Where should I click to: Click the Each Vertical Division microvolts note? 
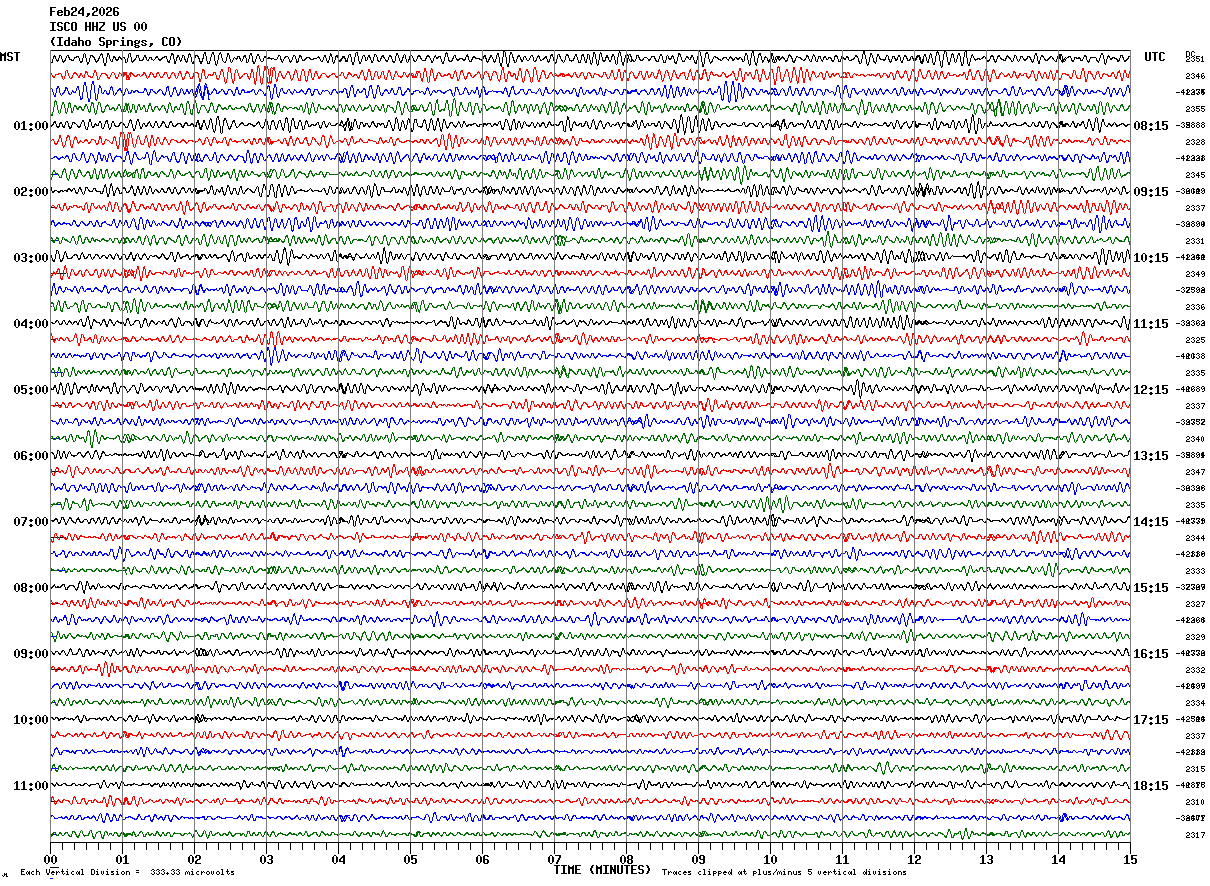pyautogui.click(x=127, y=872)
